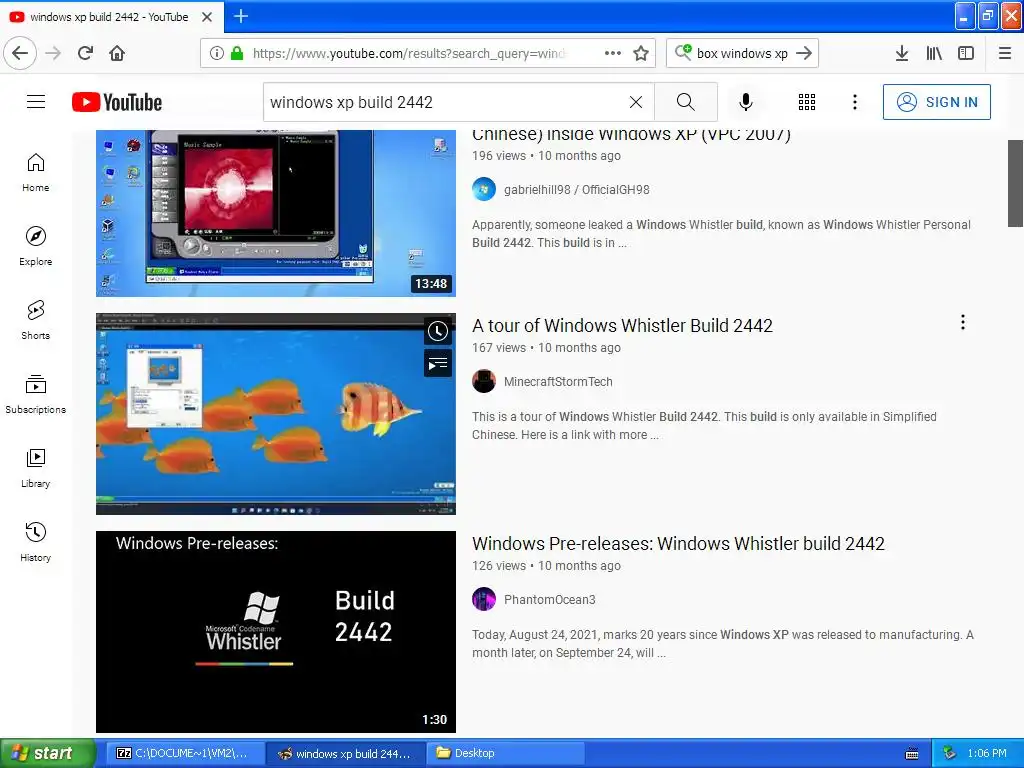
Task: Open 'A tour of Windows Whistler Build 2442' title
Action: tap(622, 325)
